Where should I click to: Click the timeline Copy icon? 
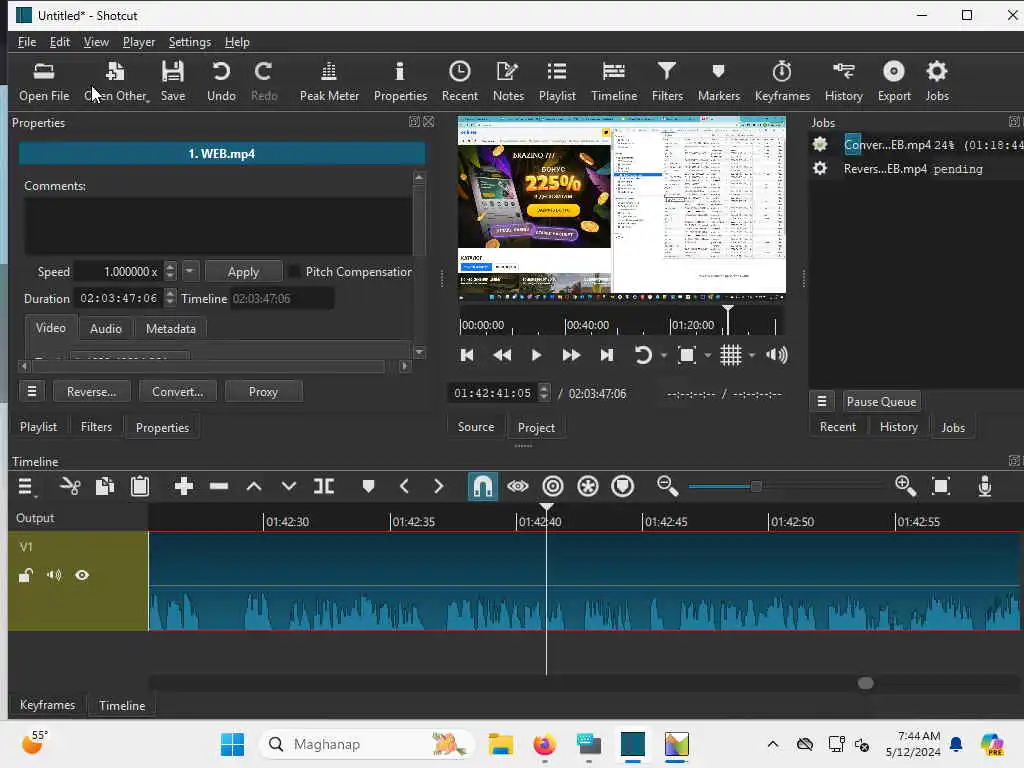pyautogui.click(x=105, y=486)
